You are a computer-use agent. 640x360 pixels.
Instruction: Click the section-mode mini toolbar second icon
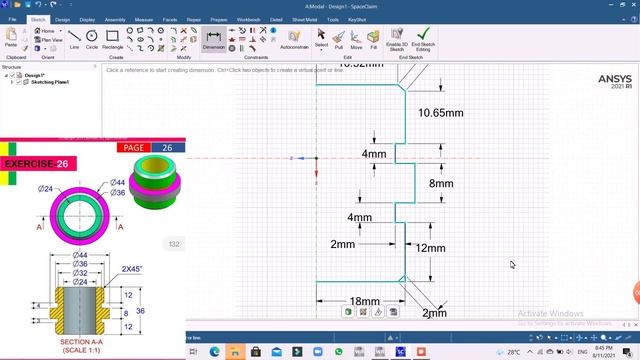click(363, 312)
